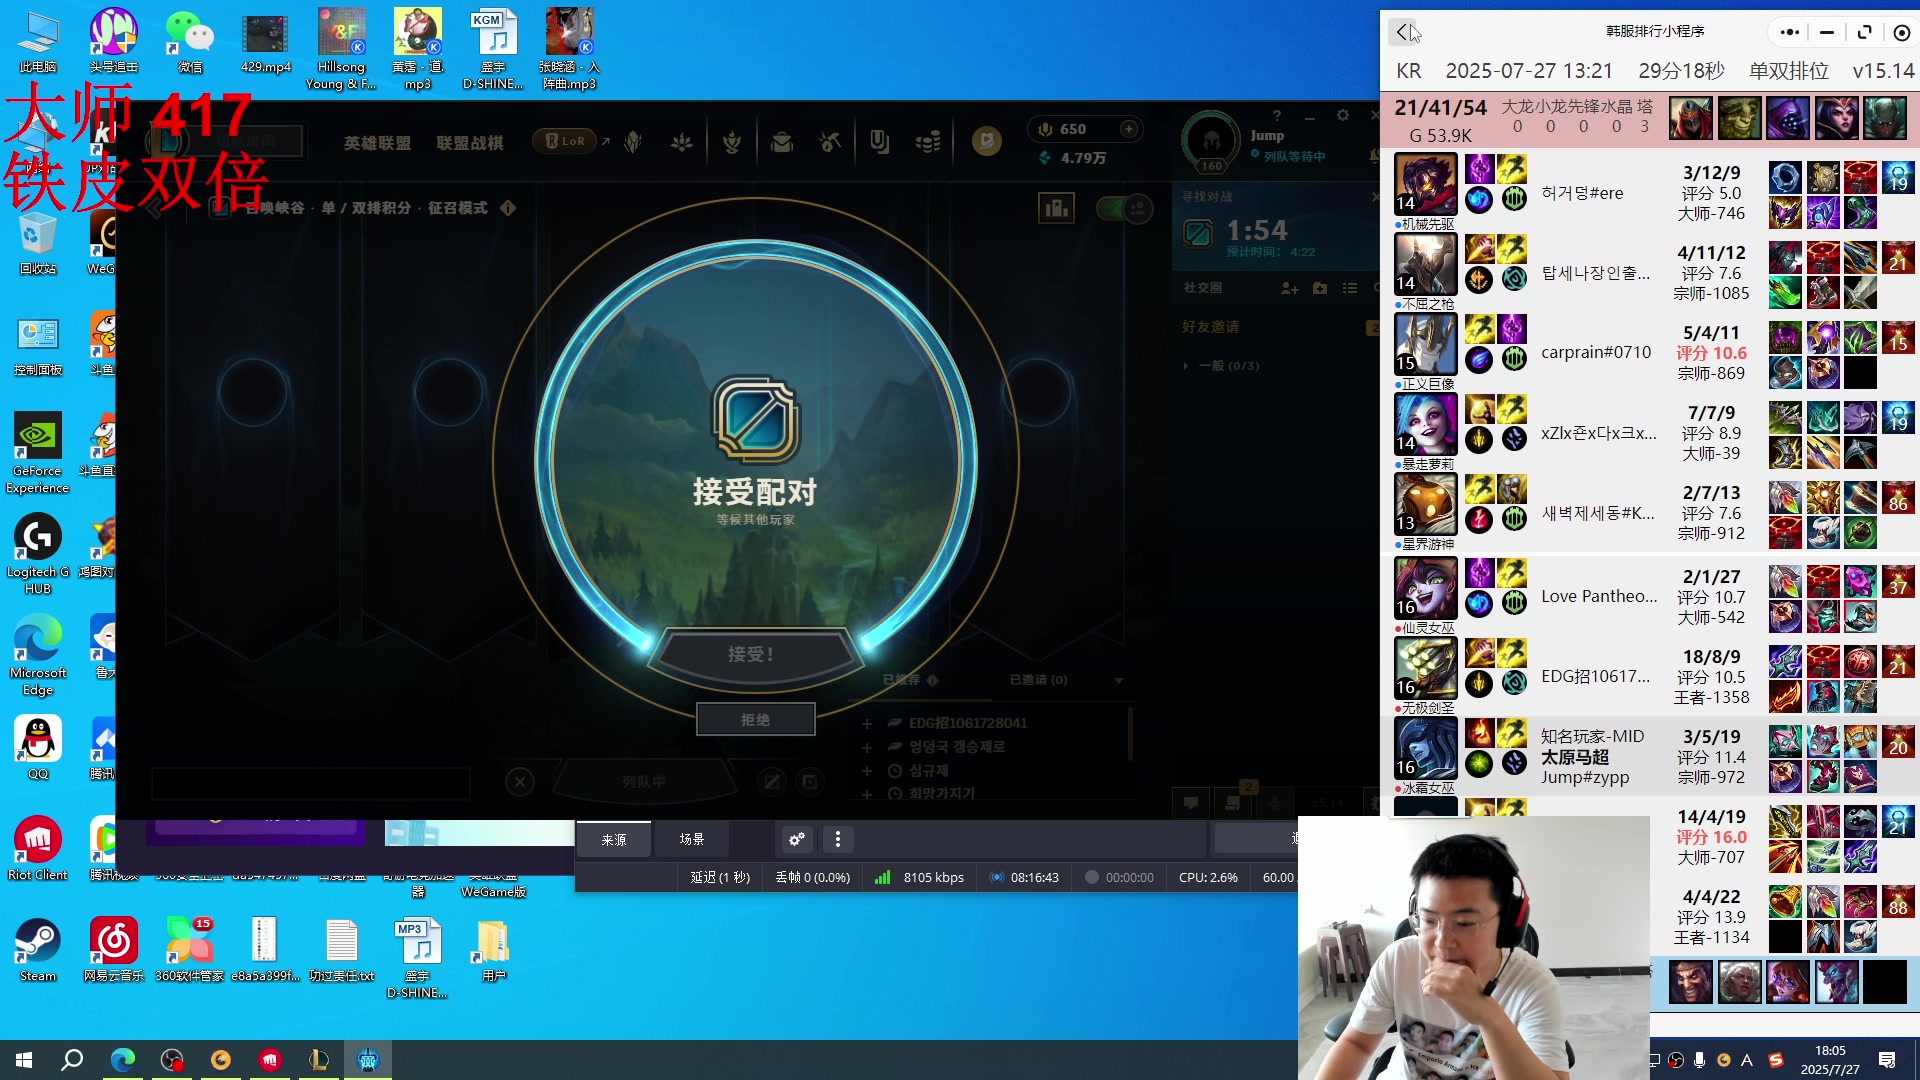Expand the 已邀请 (0) dropdown arrow

point(1119,680)
